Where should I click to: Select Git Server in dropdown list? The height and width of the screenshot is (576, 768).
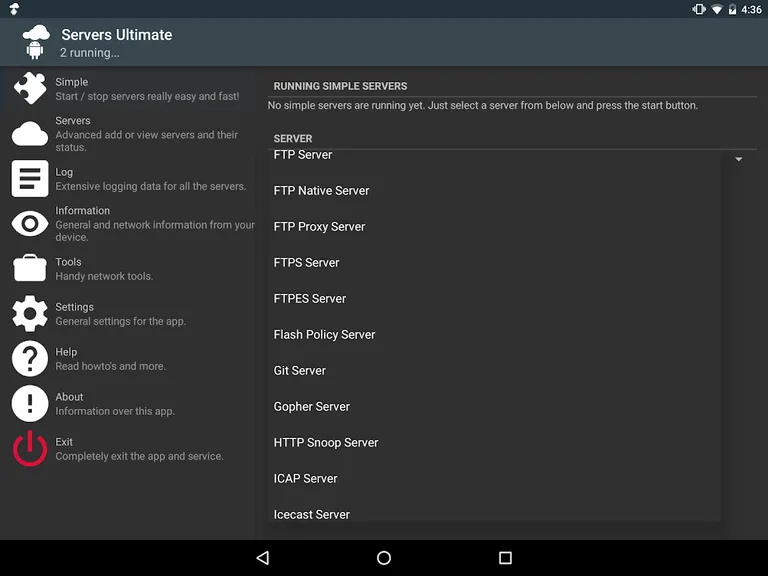pos(300,371)
